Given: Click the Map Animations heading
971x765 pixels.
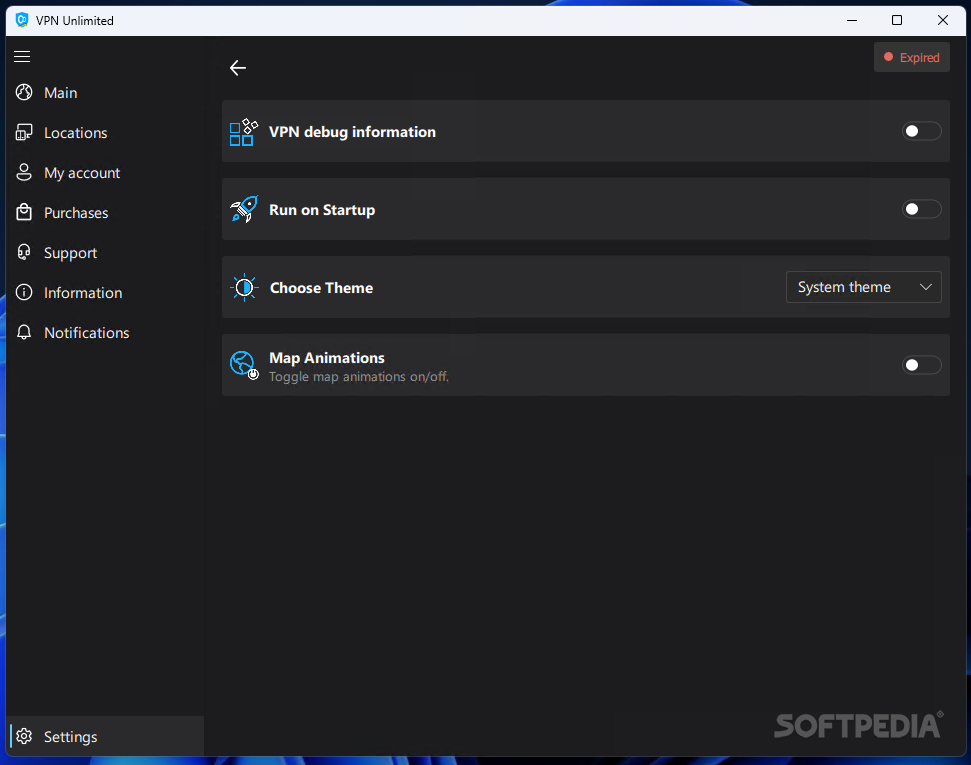Looking at the screenshot, I should [x=327, y=358].
